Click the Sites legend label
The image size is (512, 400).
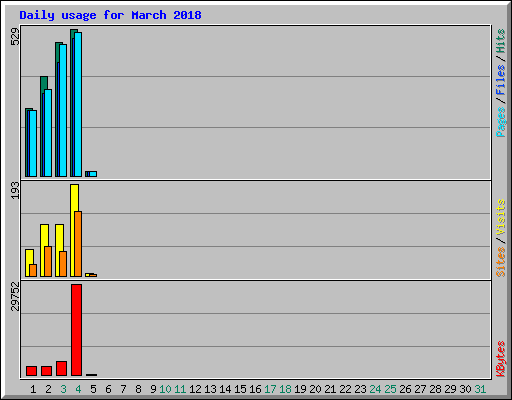click(x=500, y=262)
